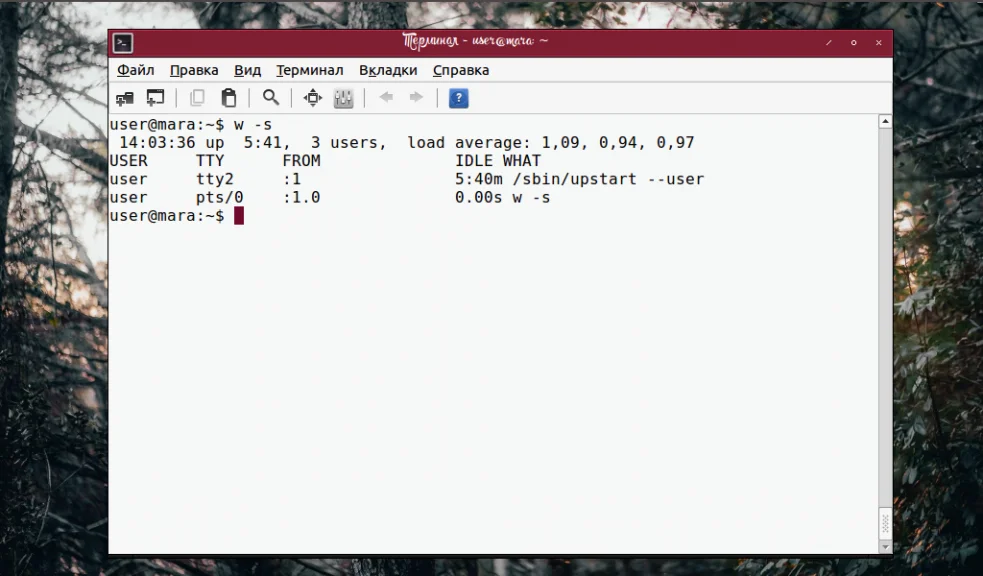Open a new terminal window icon
The width and height of the screenshot is (983, 576).
pos(155,98)
